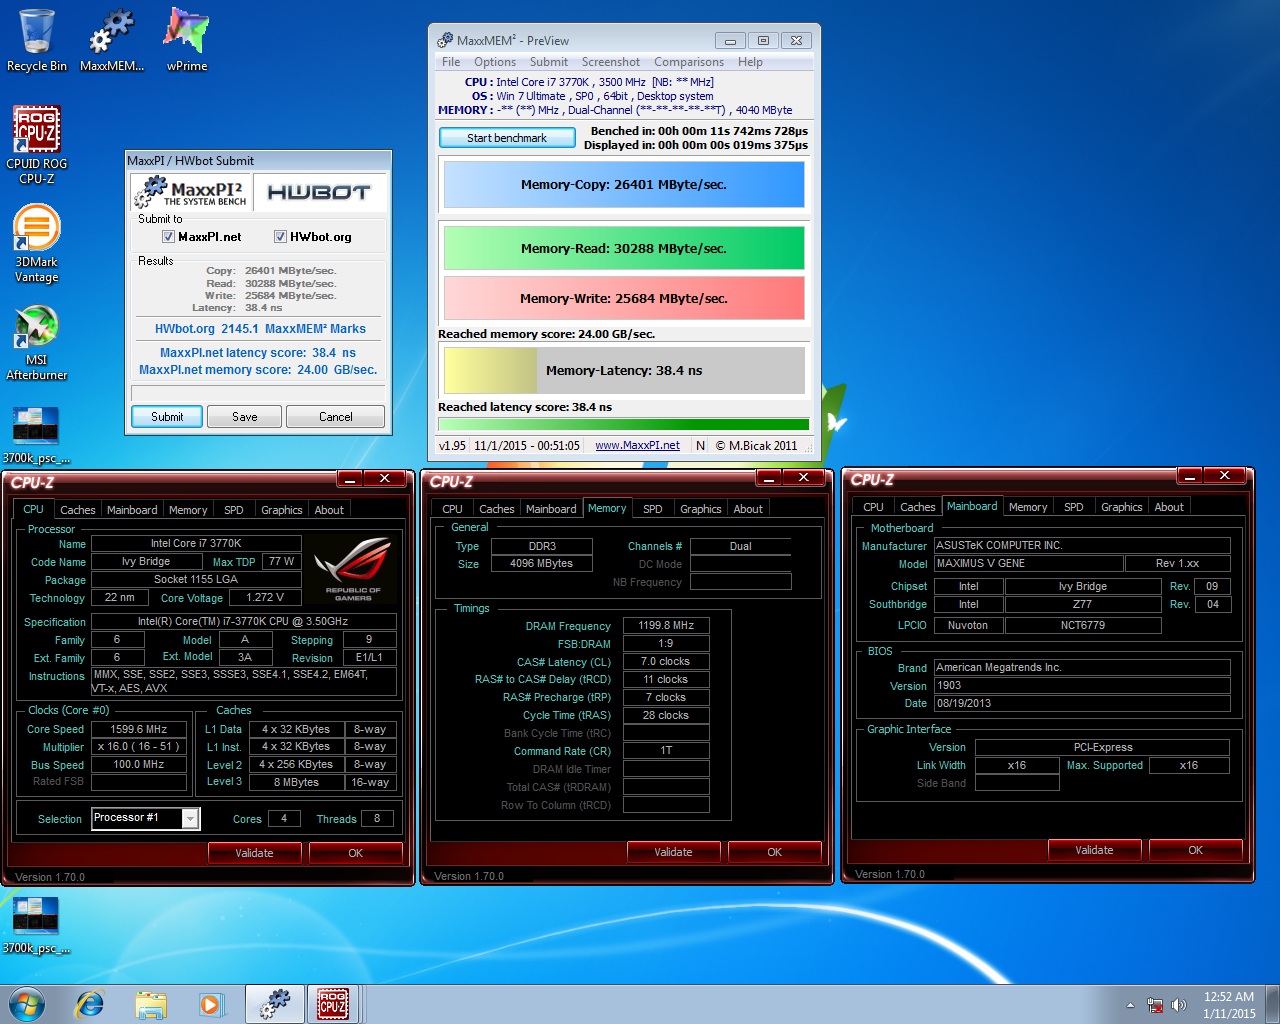
Task: Click the Memory-Latency 38.4 ns bar
Action: coord(624,370)
